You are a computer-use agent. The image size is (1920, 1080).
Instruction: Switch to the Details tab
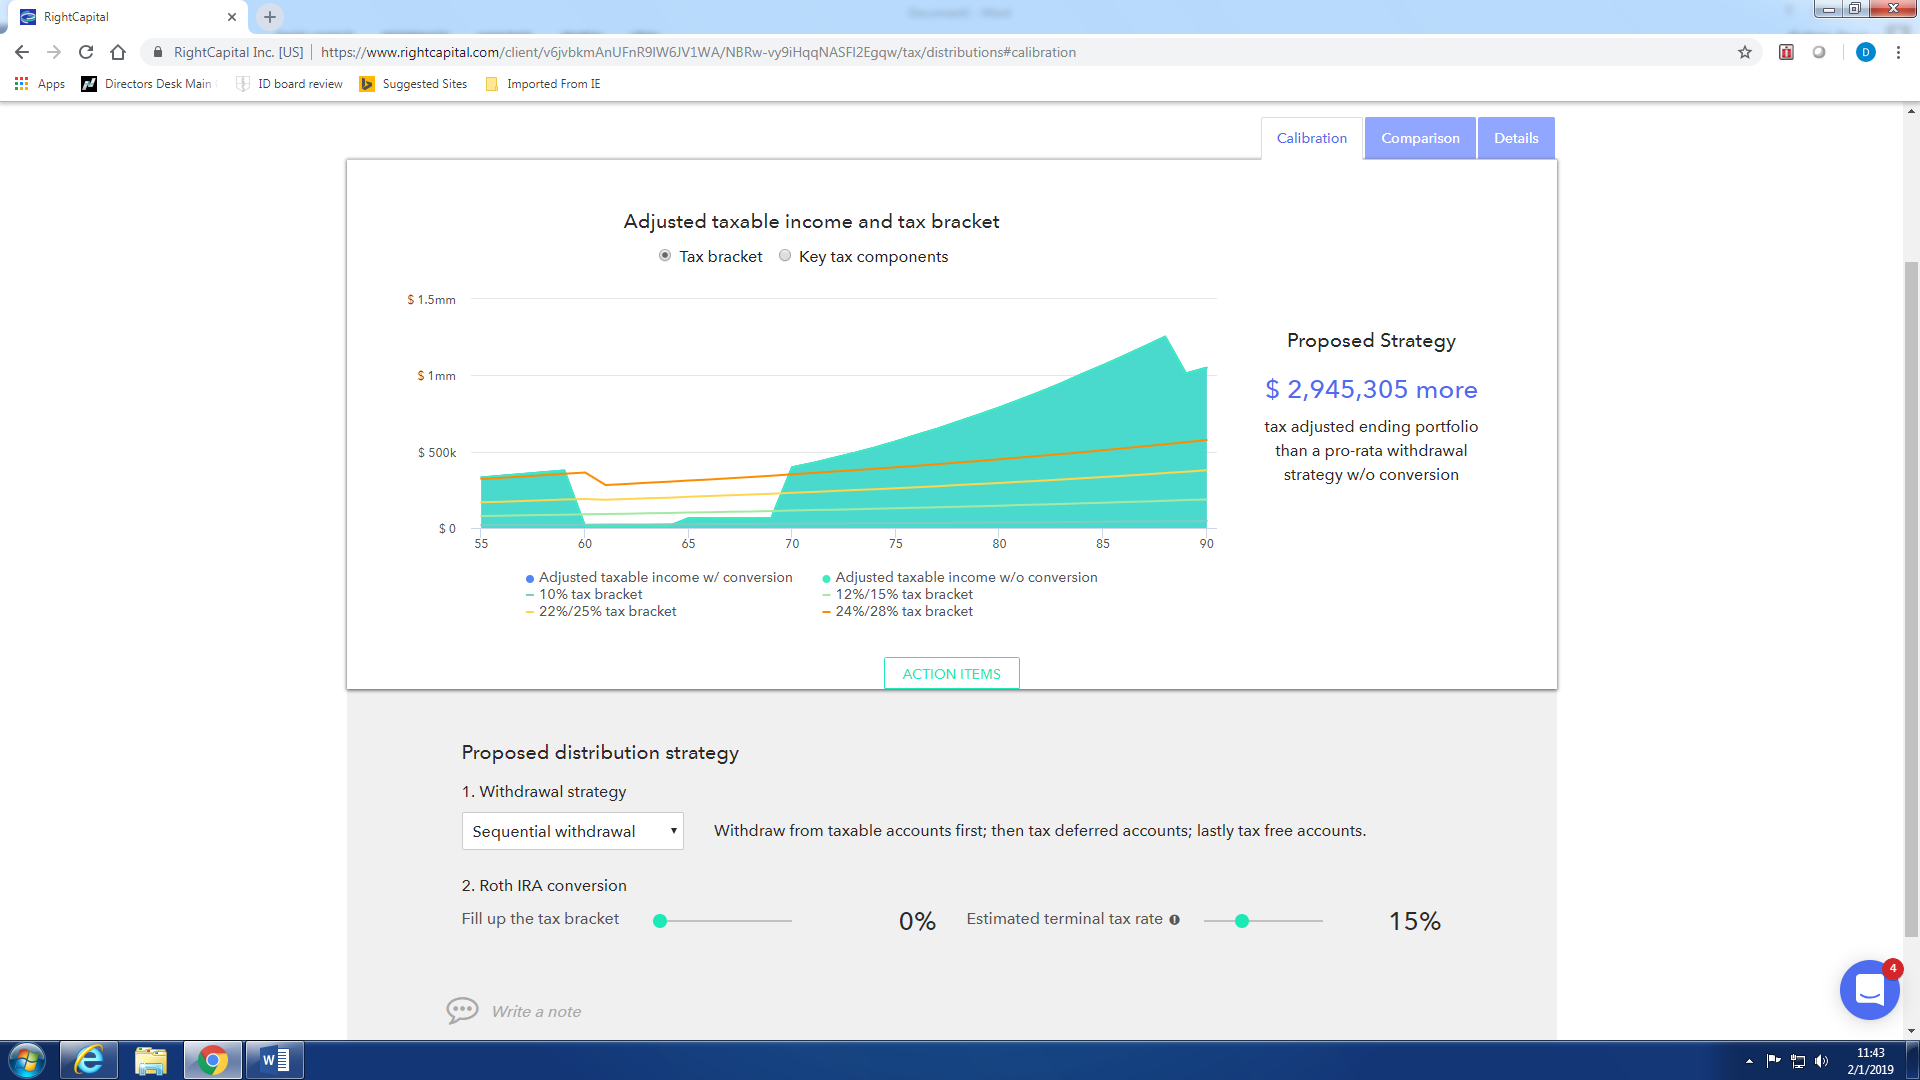tap(1516, 137)
